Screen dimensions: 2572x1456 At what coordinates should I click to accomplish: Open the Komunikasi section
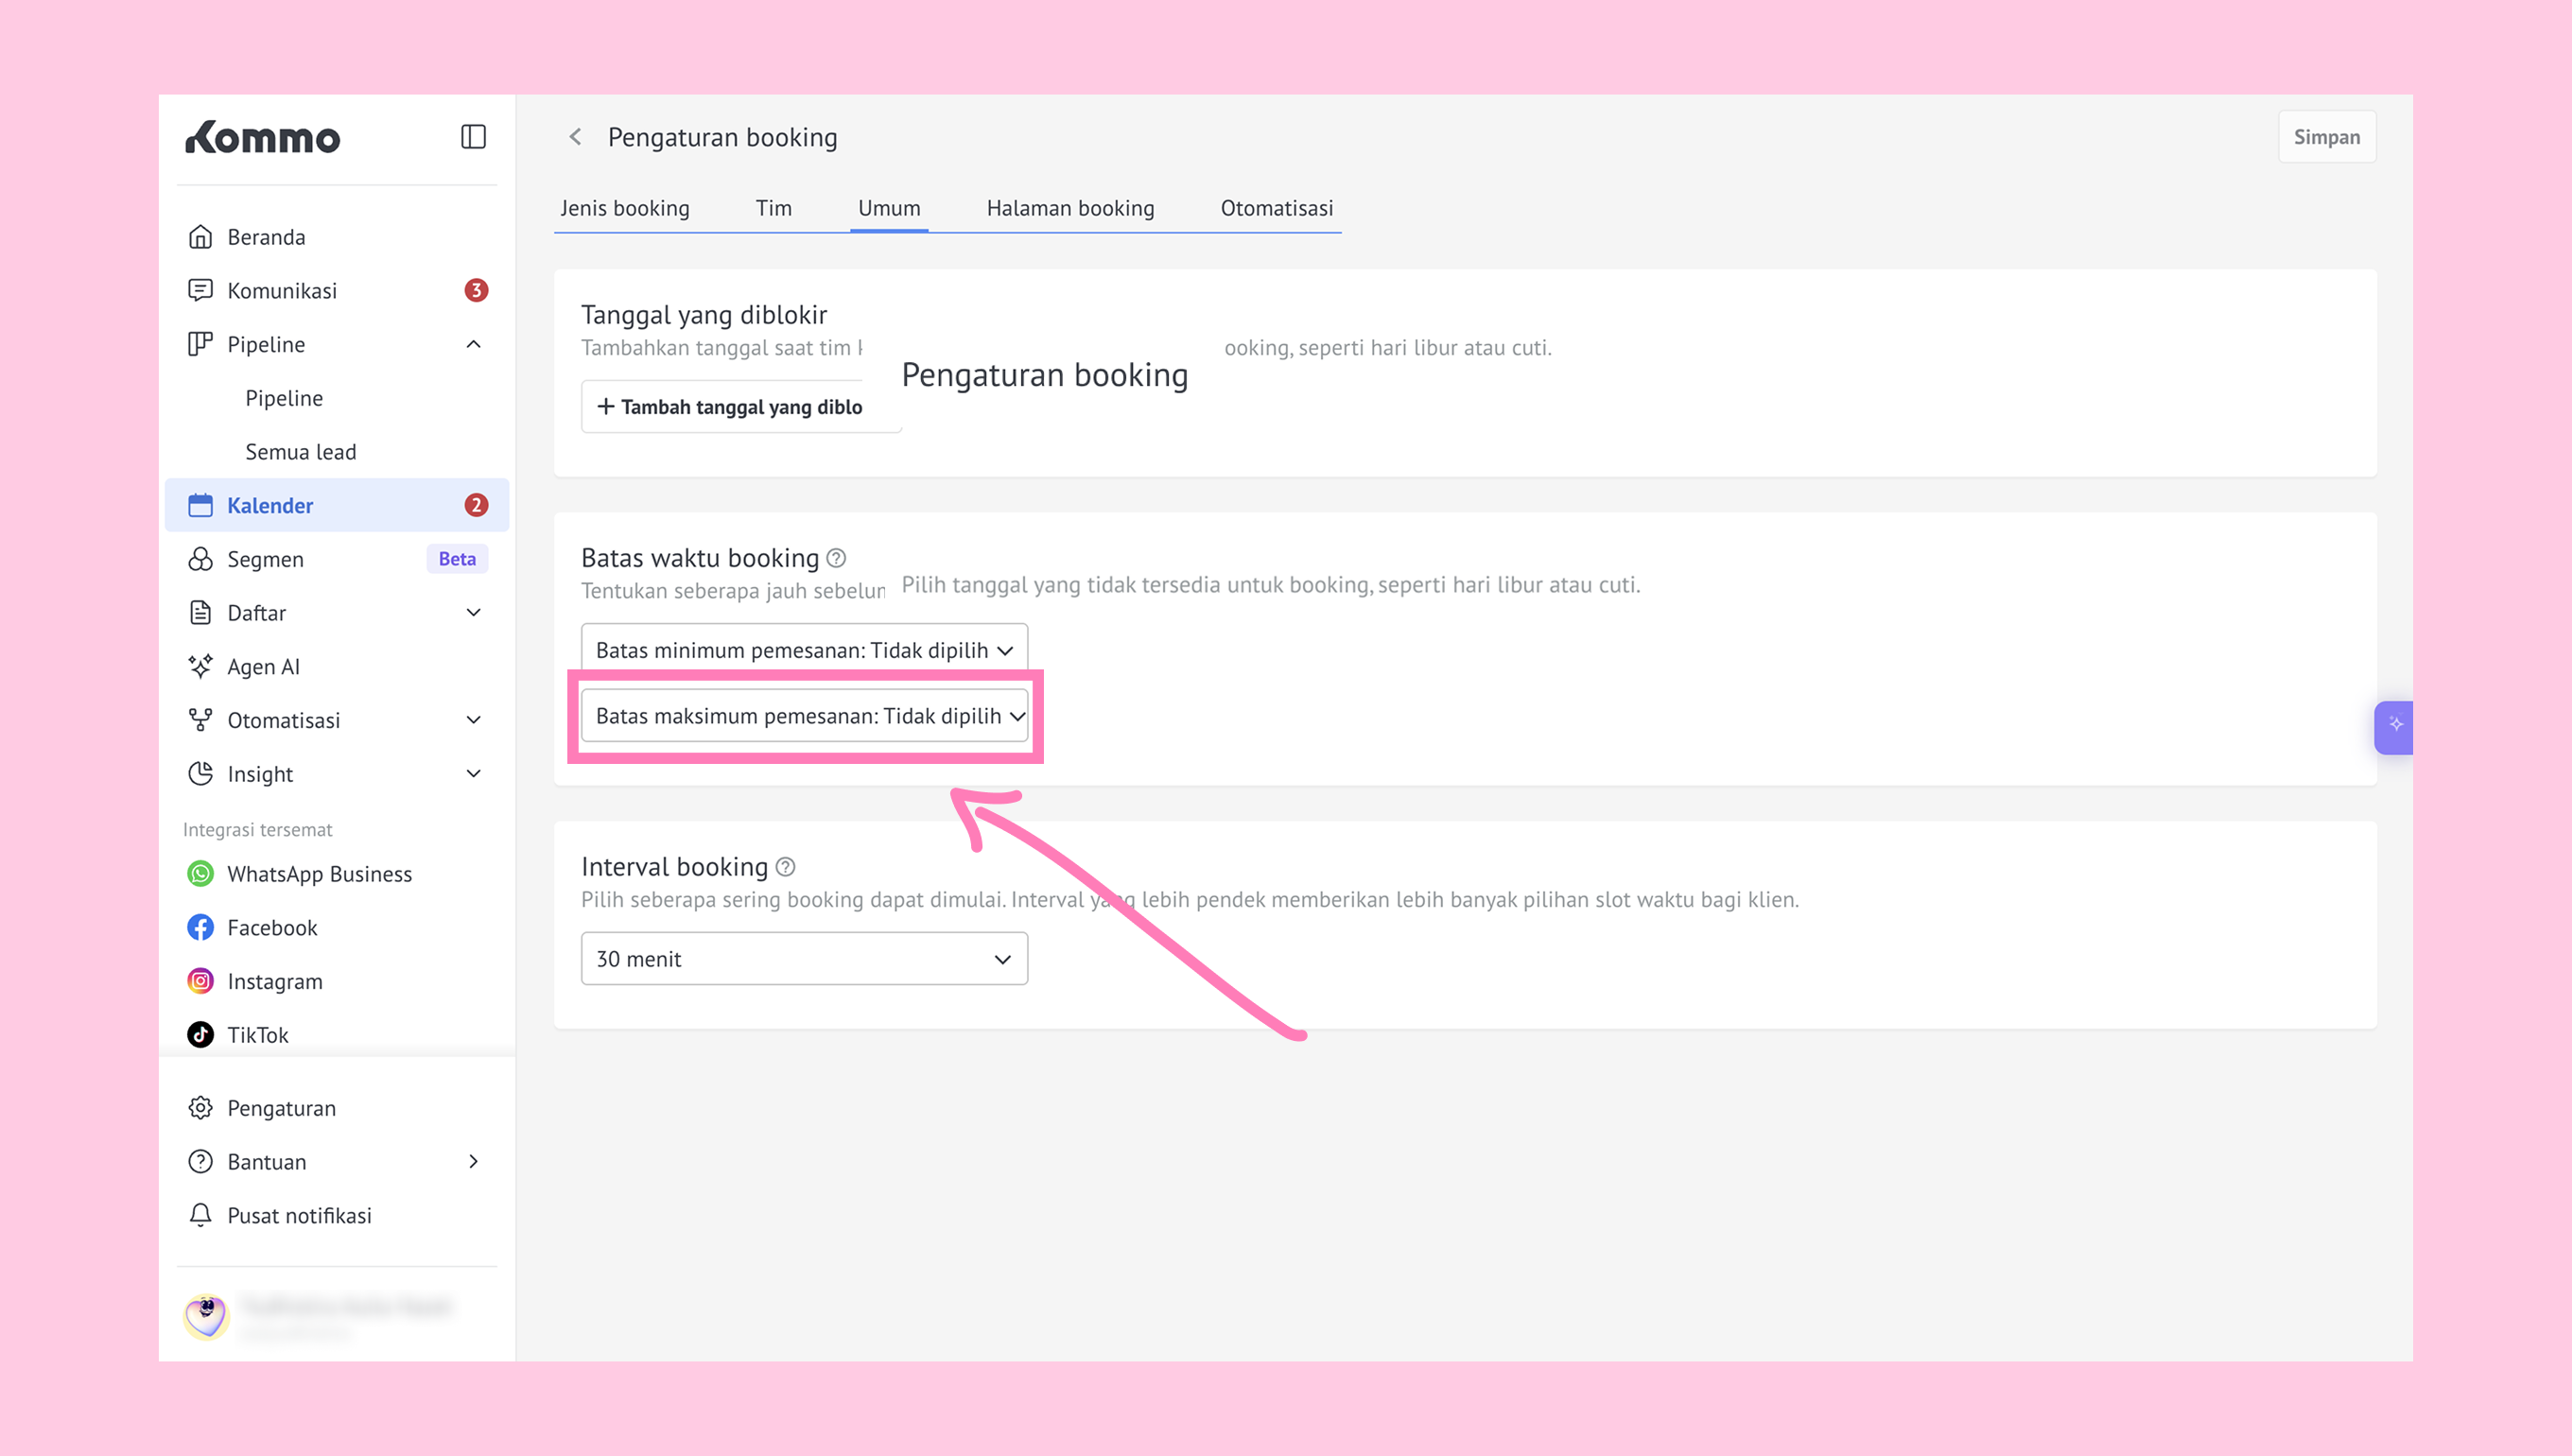(337, 291)
